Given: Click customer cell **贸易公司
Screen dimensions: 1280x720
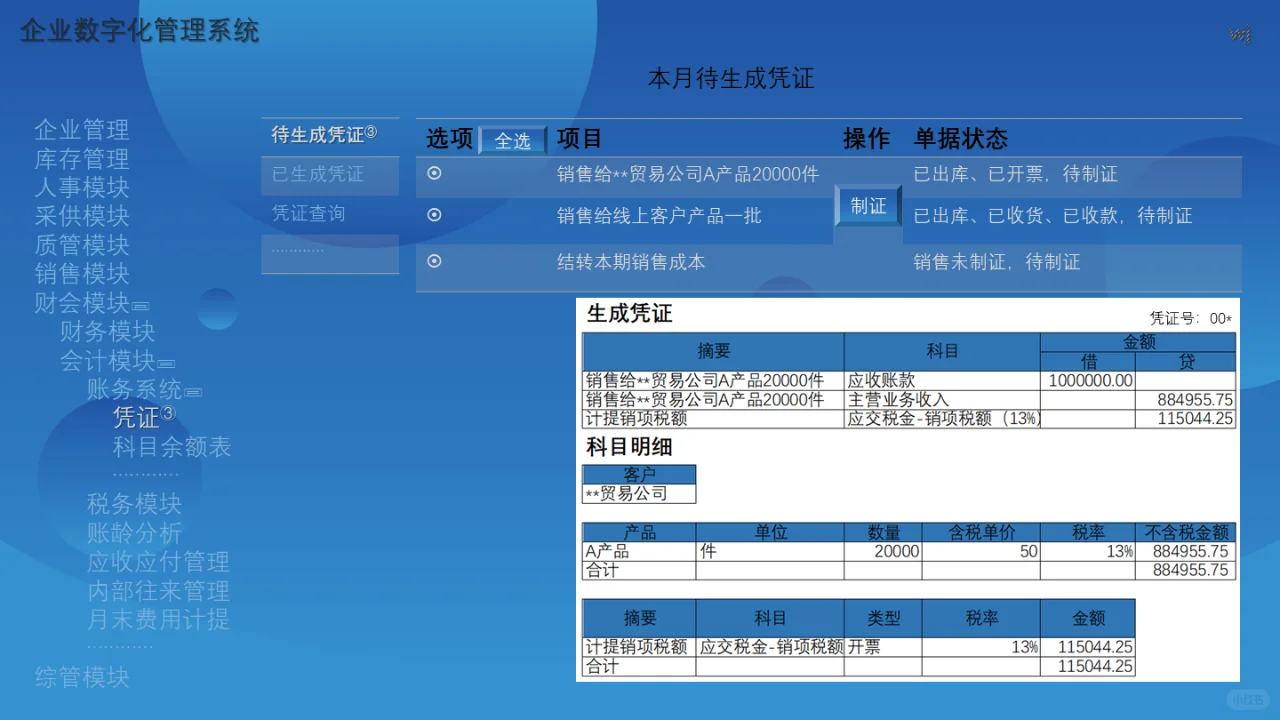Looking at the screenshot, I should point(639,494).
